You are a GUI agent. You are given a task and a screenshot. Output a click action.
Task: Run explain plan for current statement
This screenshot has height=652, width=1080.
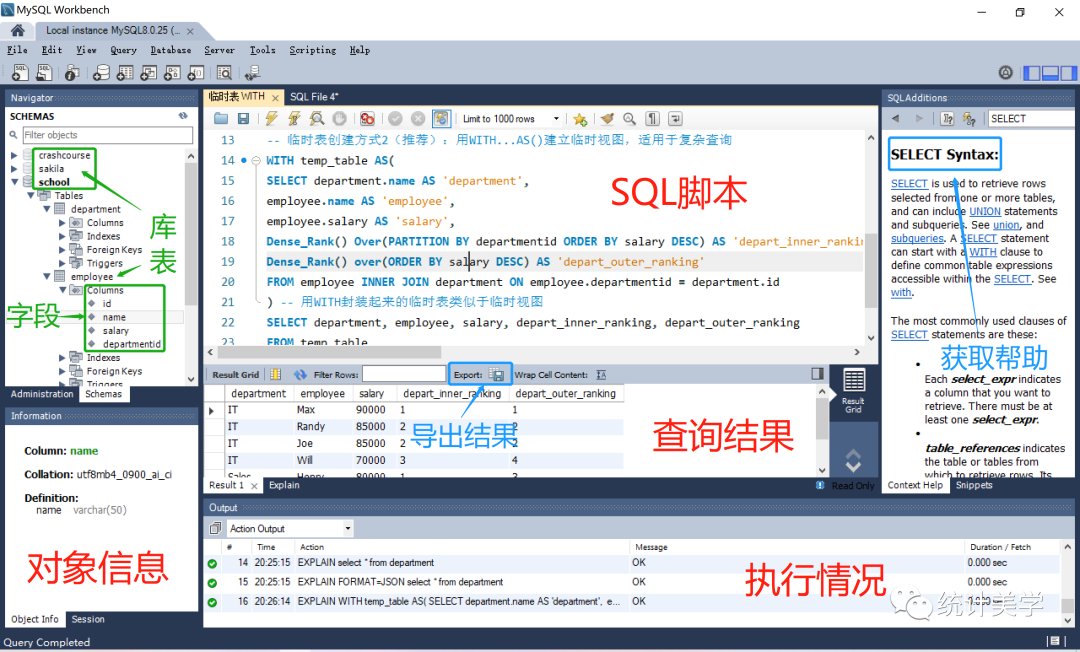pyautogui.click(x=317, y=118)
